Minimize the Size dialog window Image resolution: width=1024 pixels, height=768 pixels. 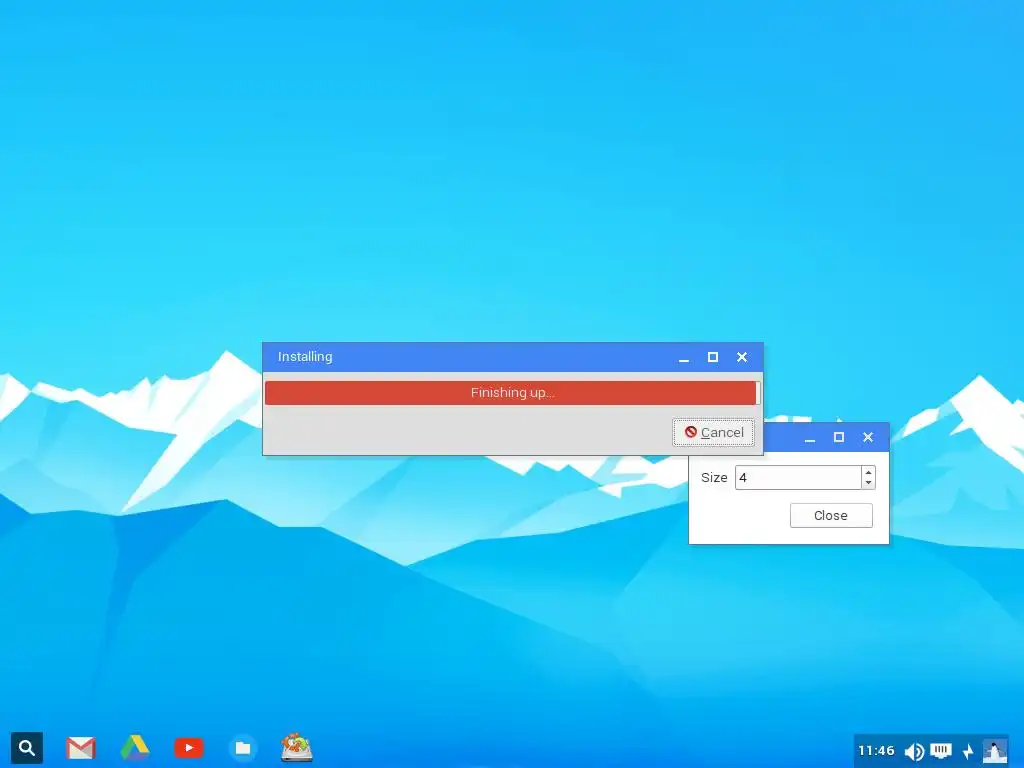(810, 438)
